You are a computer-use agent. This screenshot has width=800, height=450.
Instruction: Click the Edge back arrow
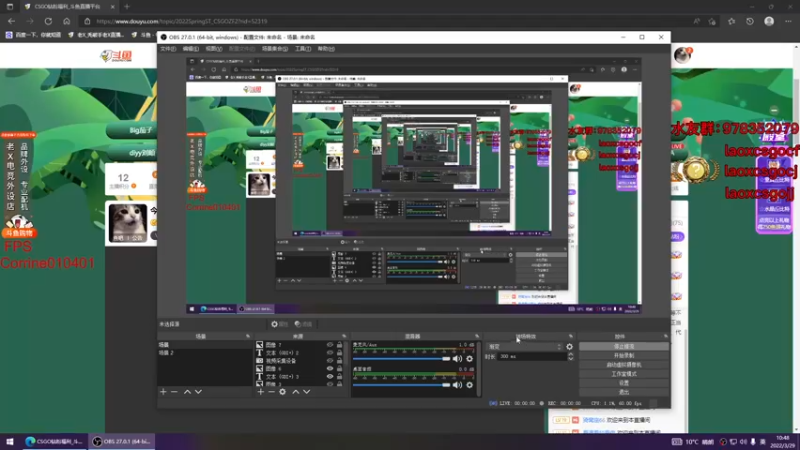pyautogui.click(x=11, y=21)
